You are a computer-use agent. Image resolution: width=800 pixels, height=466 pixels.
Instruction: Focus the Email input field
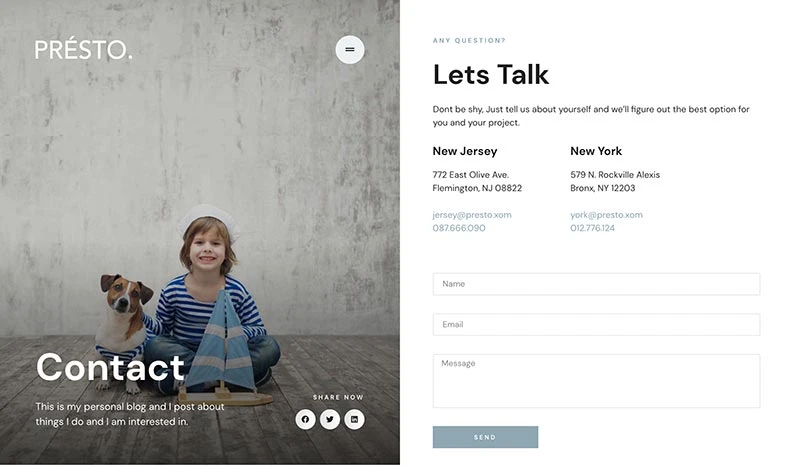596,325
